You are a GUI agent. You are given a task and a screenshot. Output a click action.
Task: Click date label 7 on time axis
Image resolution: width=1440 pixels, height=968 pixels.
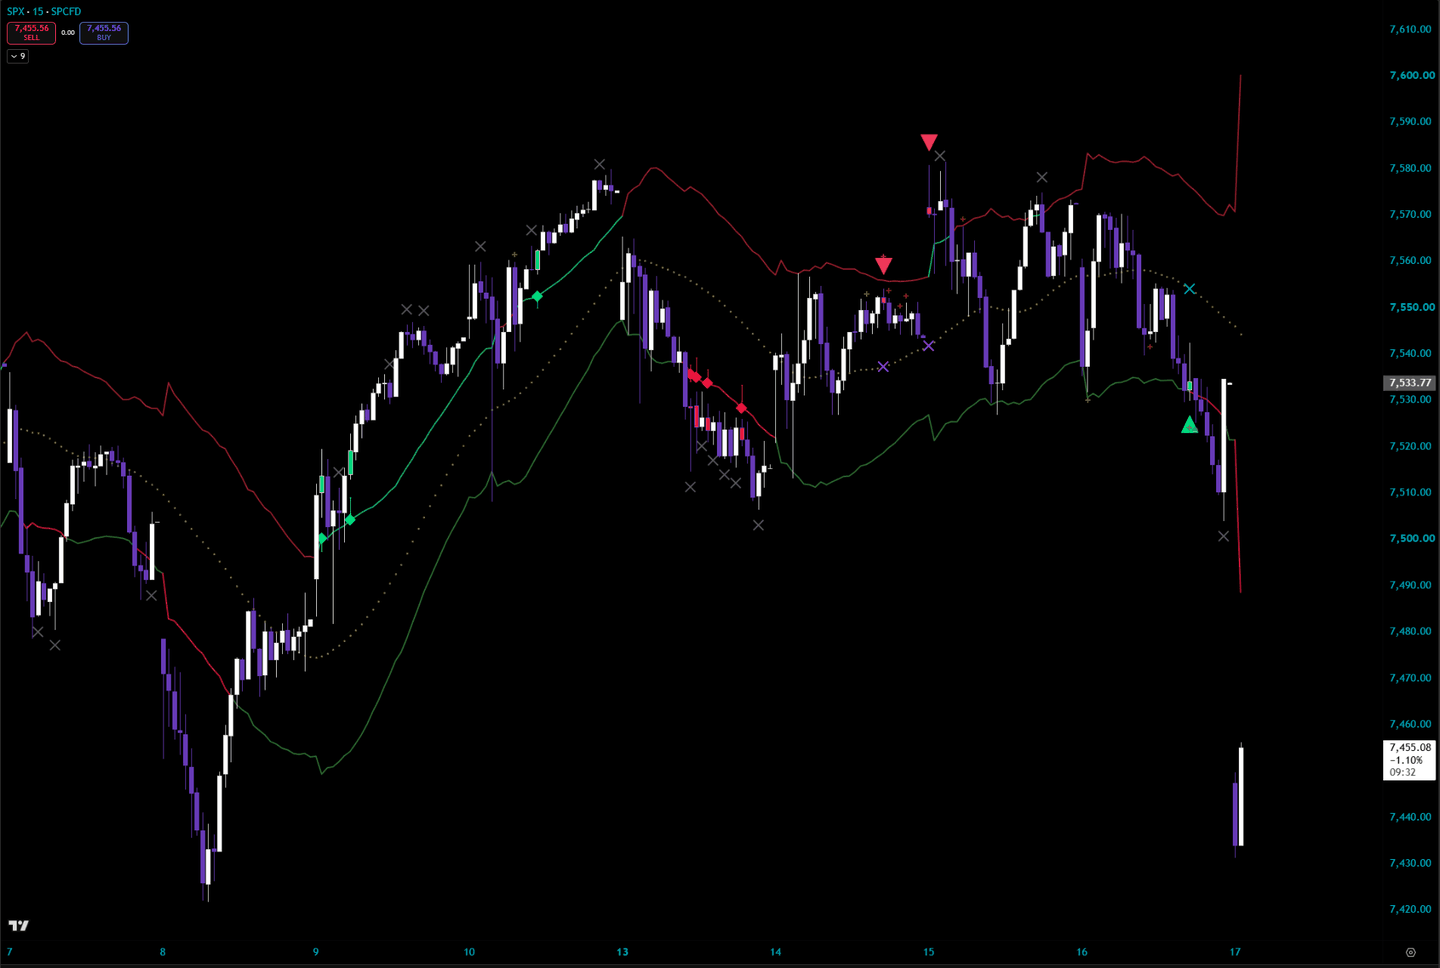pos(10,952)
